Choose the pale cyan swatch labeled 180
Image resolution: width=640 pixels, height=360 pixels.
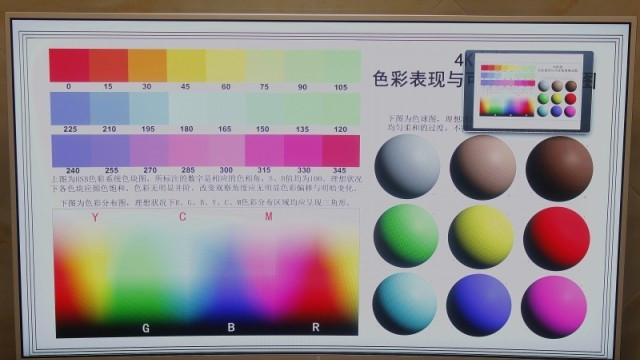pos(187,109)
